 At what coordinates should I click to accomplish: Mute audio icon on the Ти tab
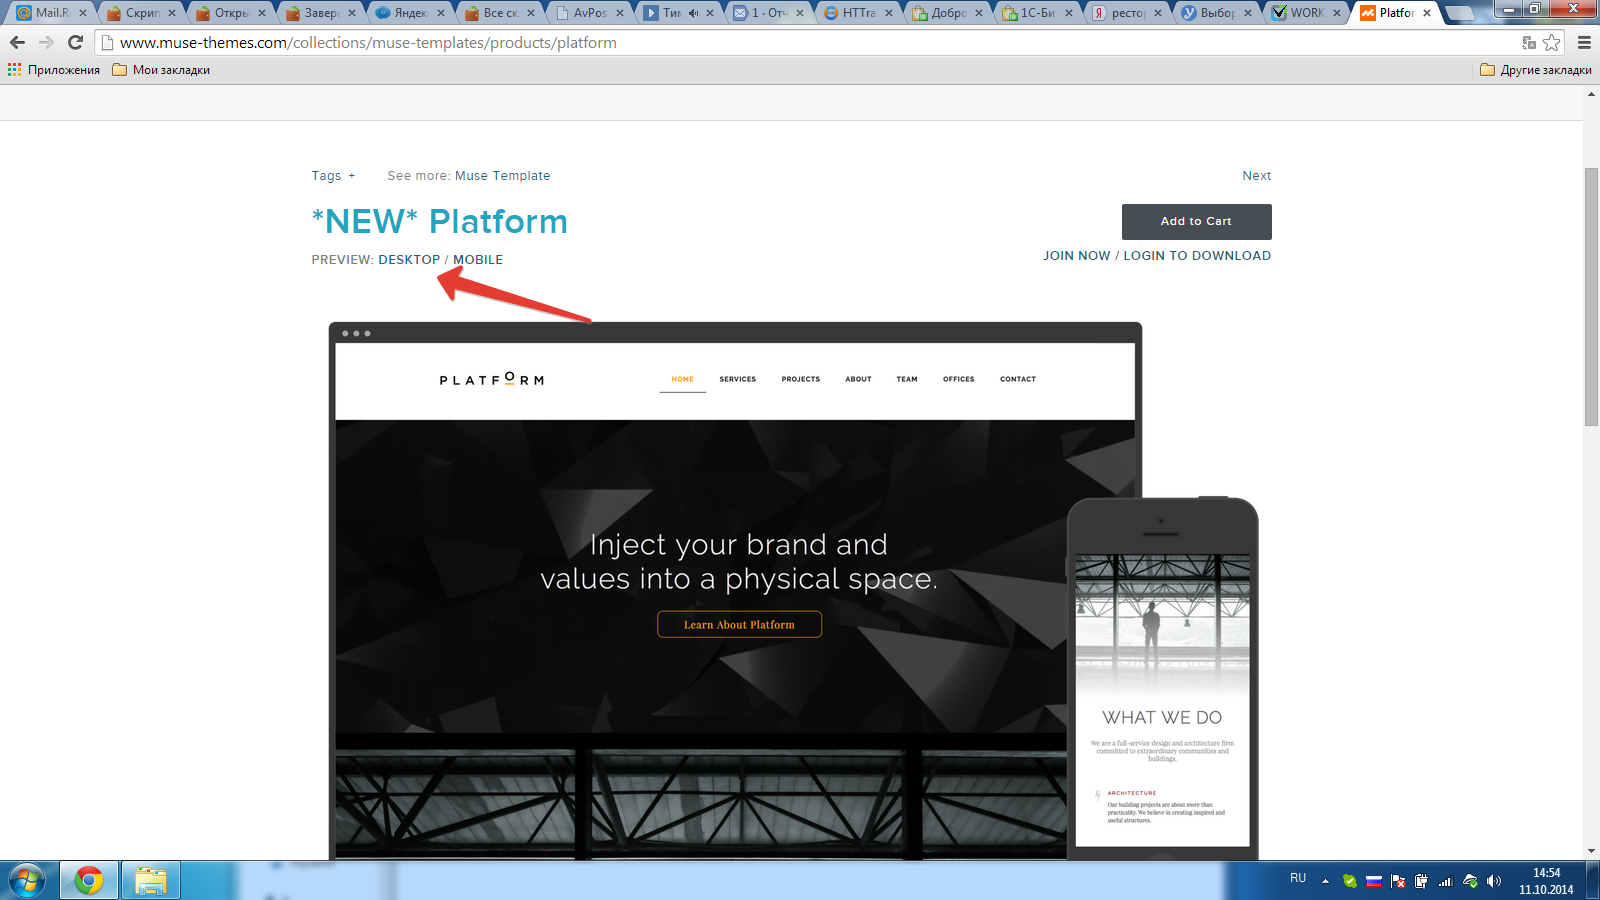click(693, 13)
